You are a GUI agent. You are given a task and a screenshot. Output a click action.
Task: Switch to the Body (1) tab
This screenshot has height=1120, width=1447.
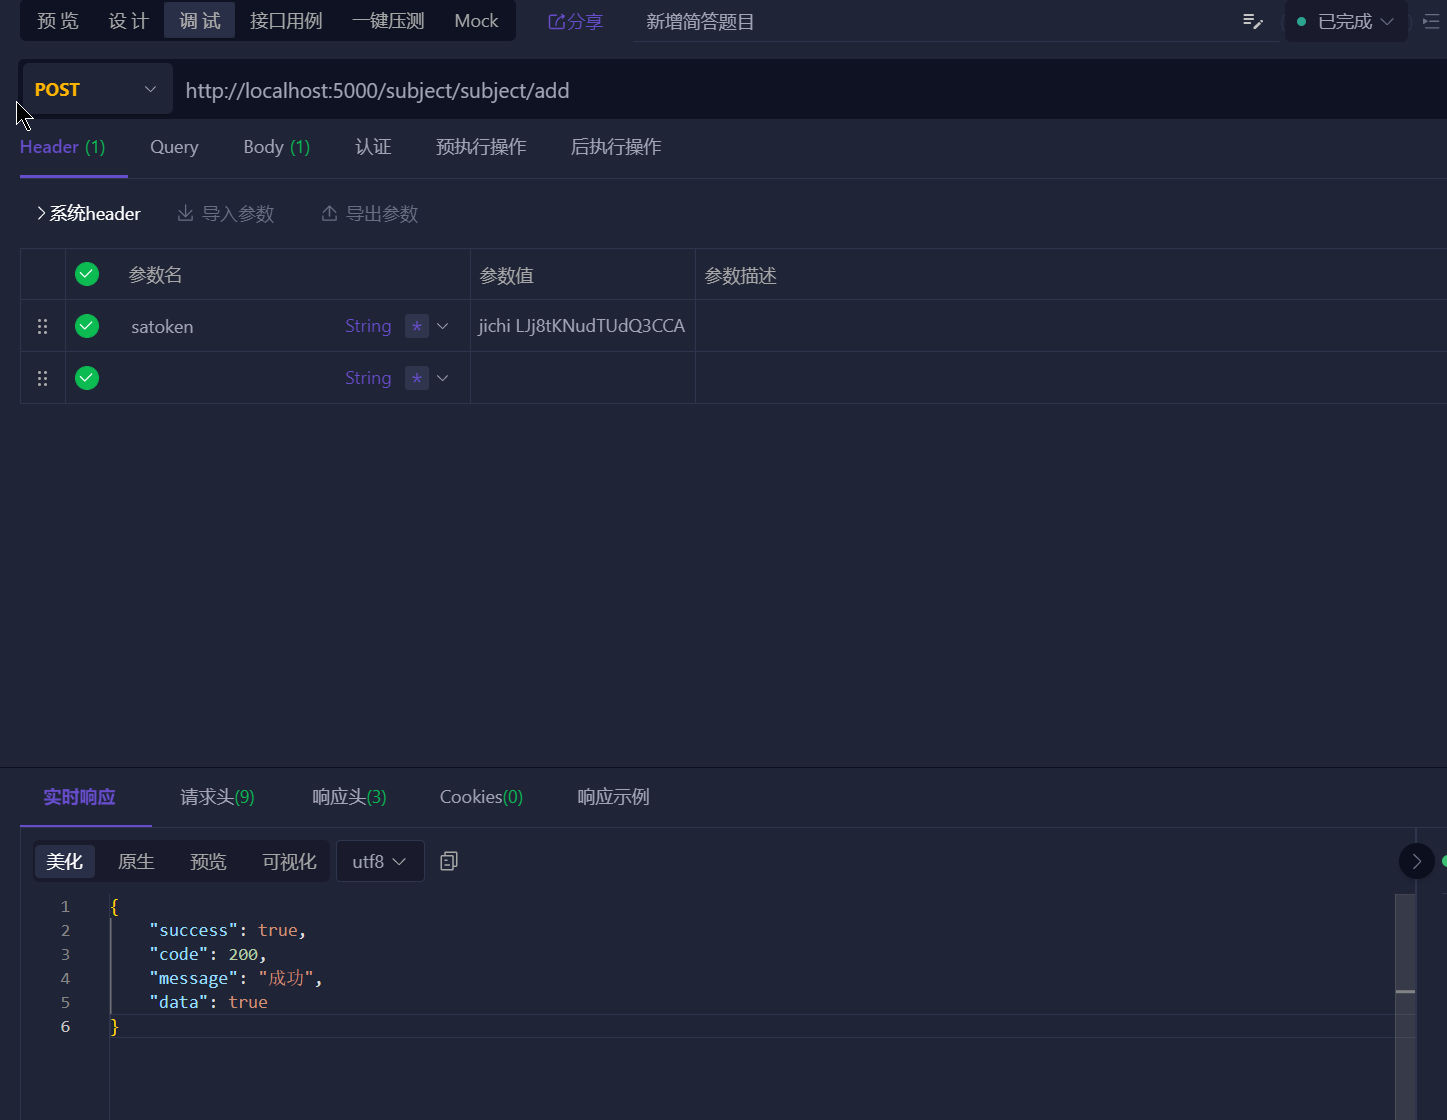pos(277,147)
